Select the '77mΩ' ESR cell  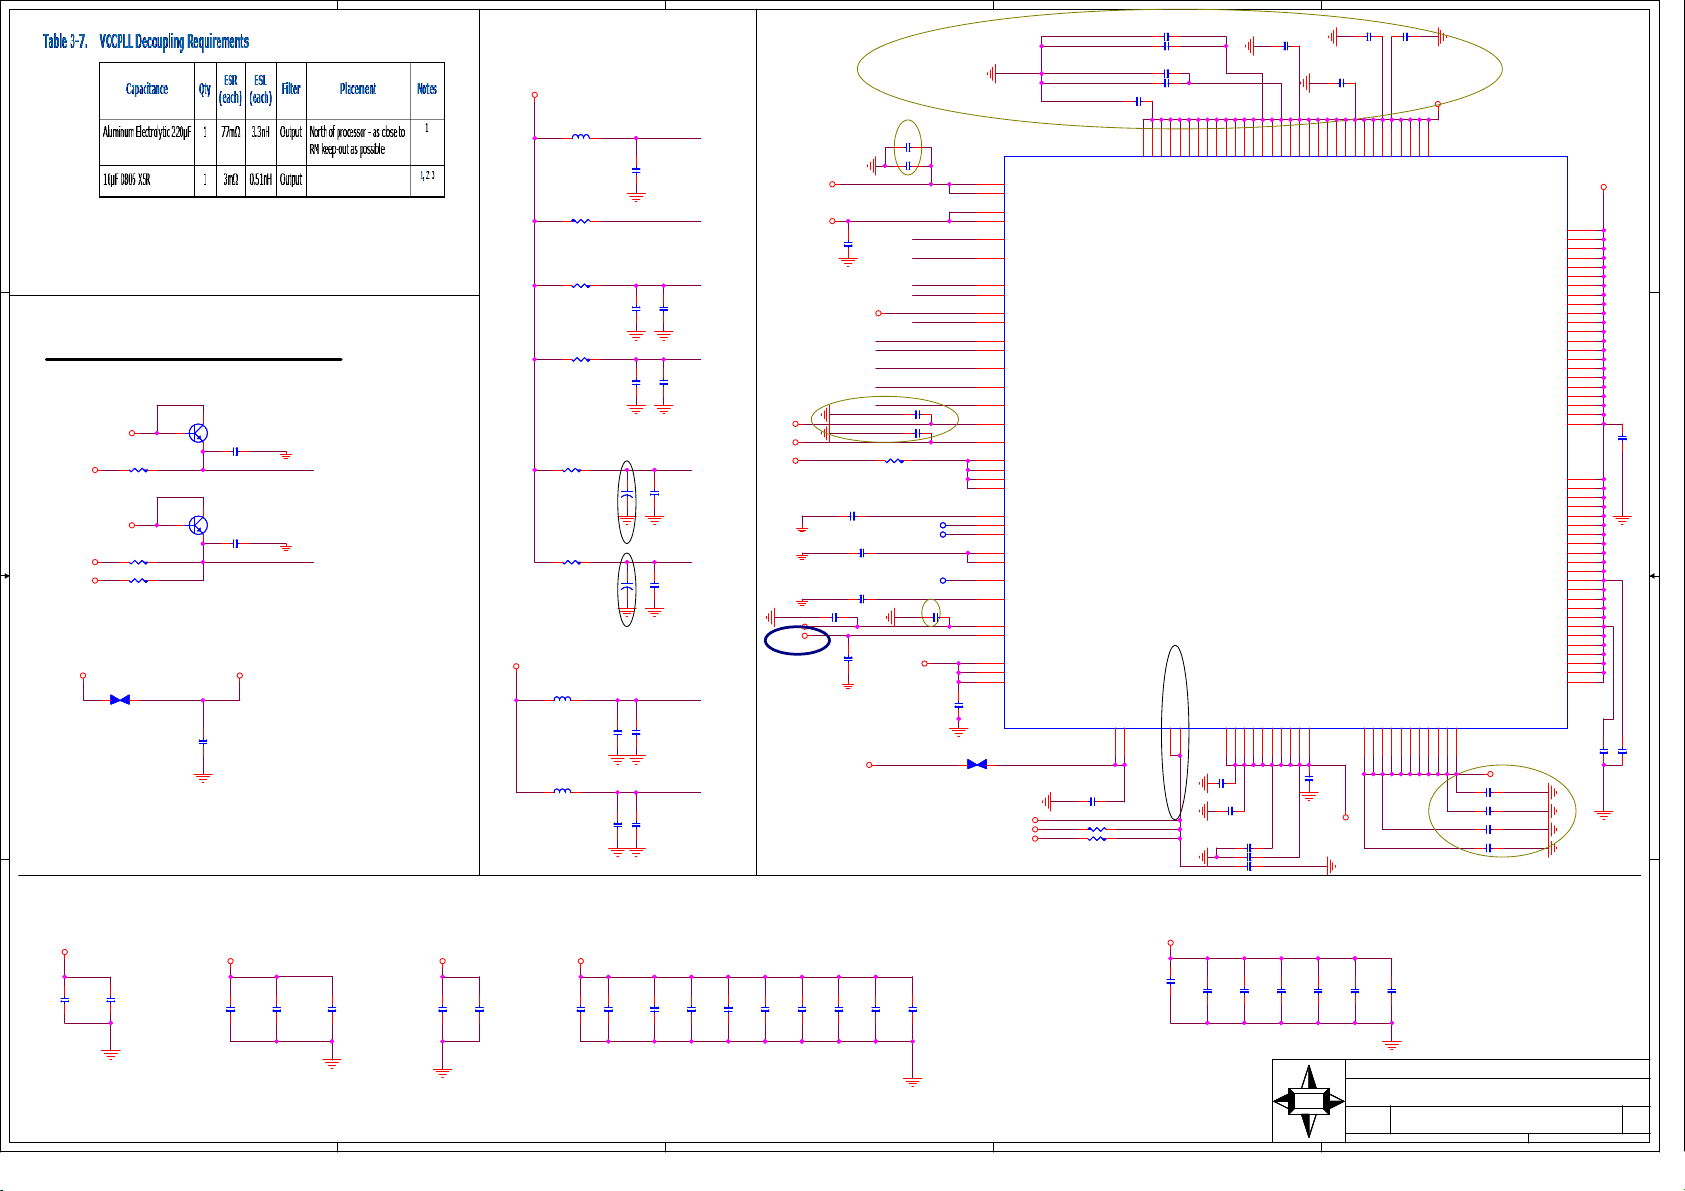coord(231,132)
